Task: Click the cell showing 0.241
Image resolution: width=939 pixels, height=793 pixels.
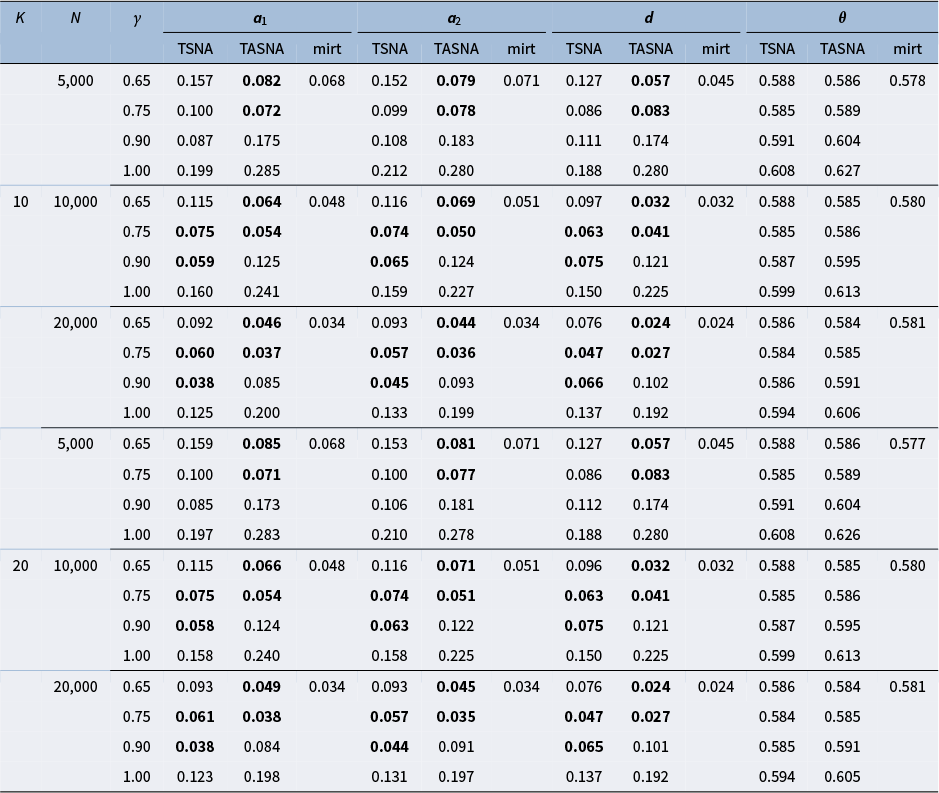Action: pyautogui.click(x=261, y=292)
